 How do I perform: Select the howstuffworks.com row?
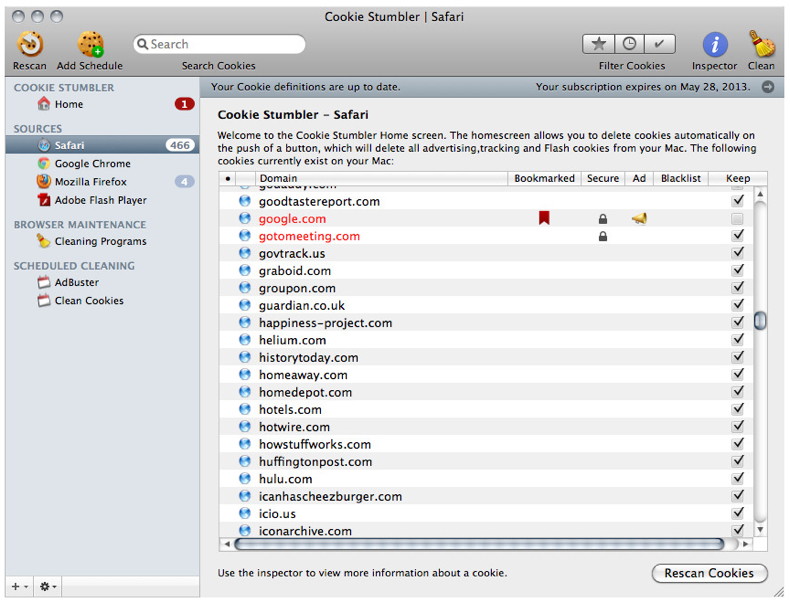[x=486, y=444]
